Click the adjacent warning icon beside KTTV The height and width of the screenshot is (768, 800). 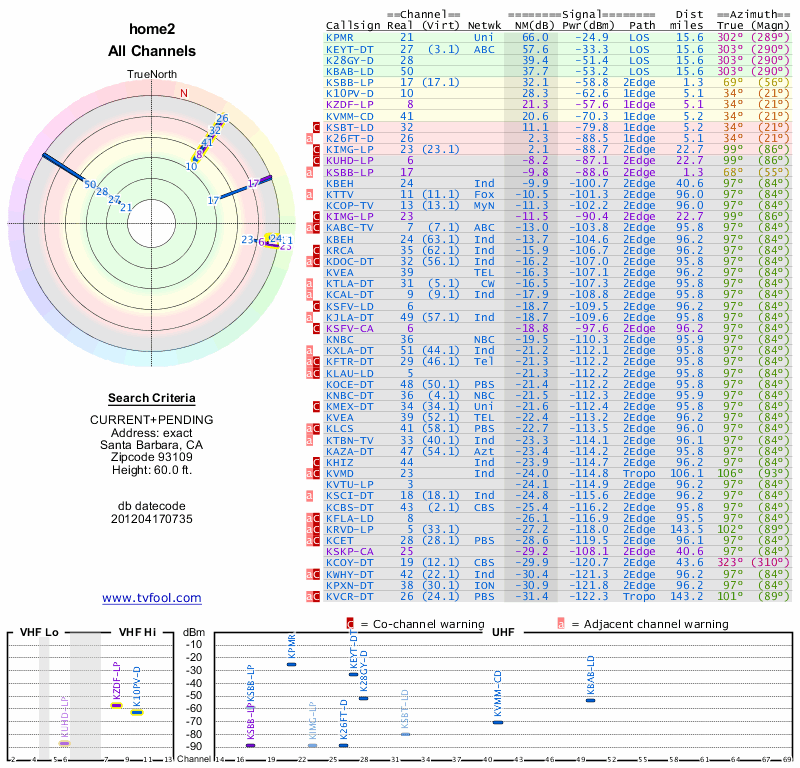309,194
